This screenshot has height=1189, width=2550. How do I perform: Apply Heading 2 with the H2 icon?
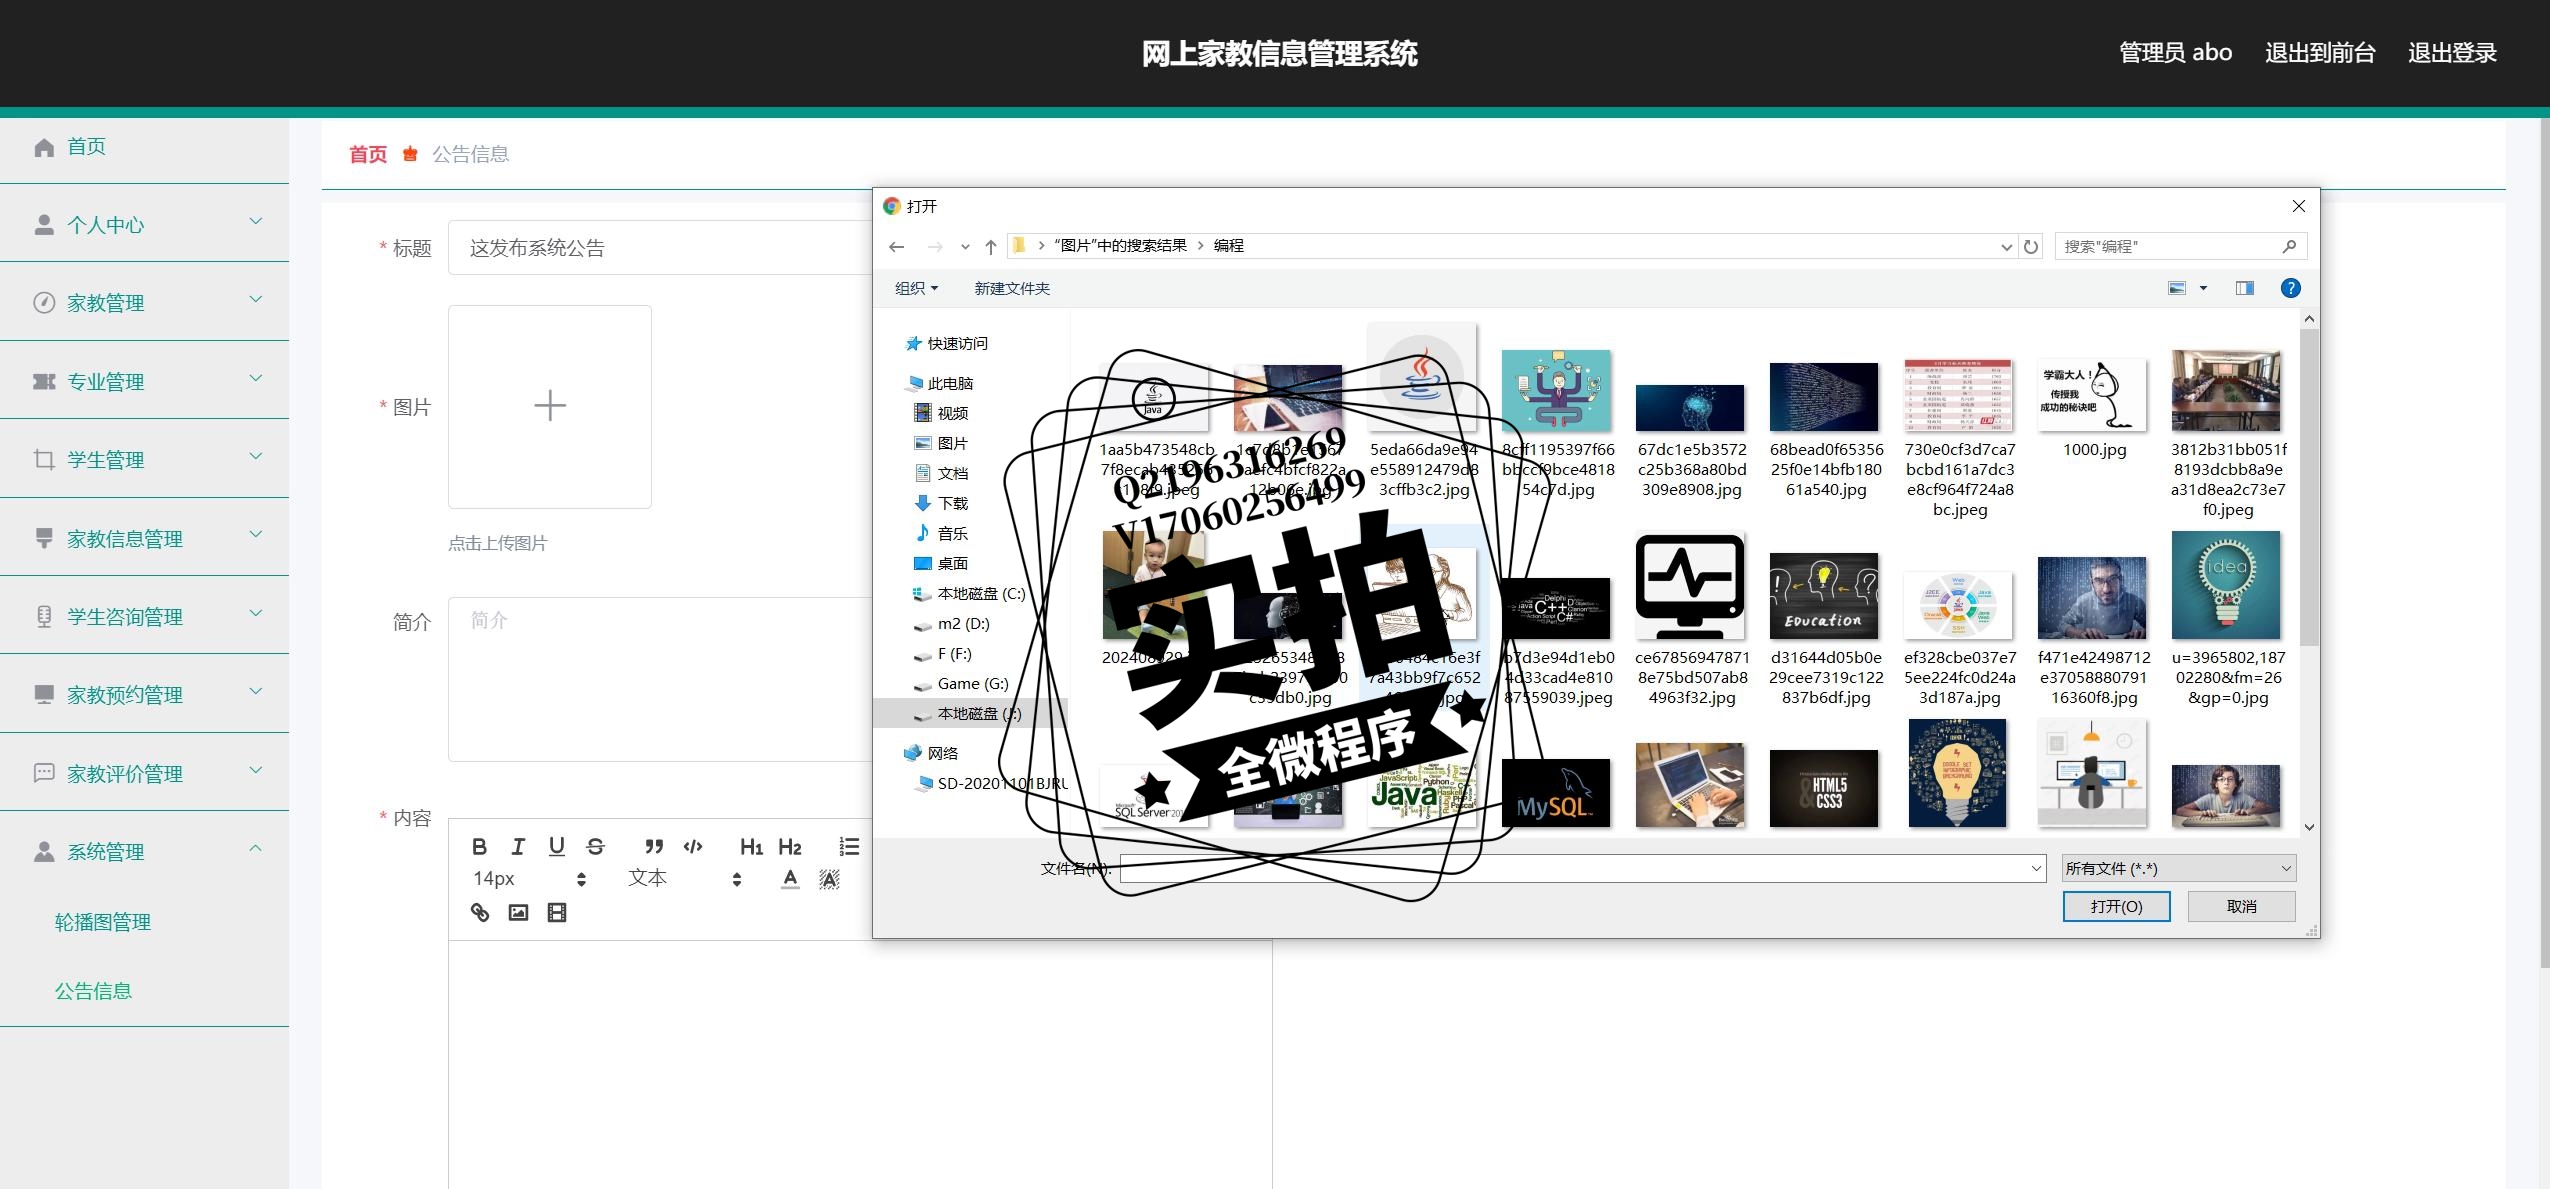(790, 847)
